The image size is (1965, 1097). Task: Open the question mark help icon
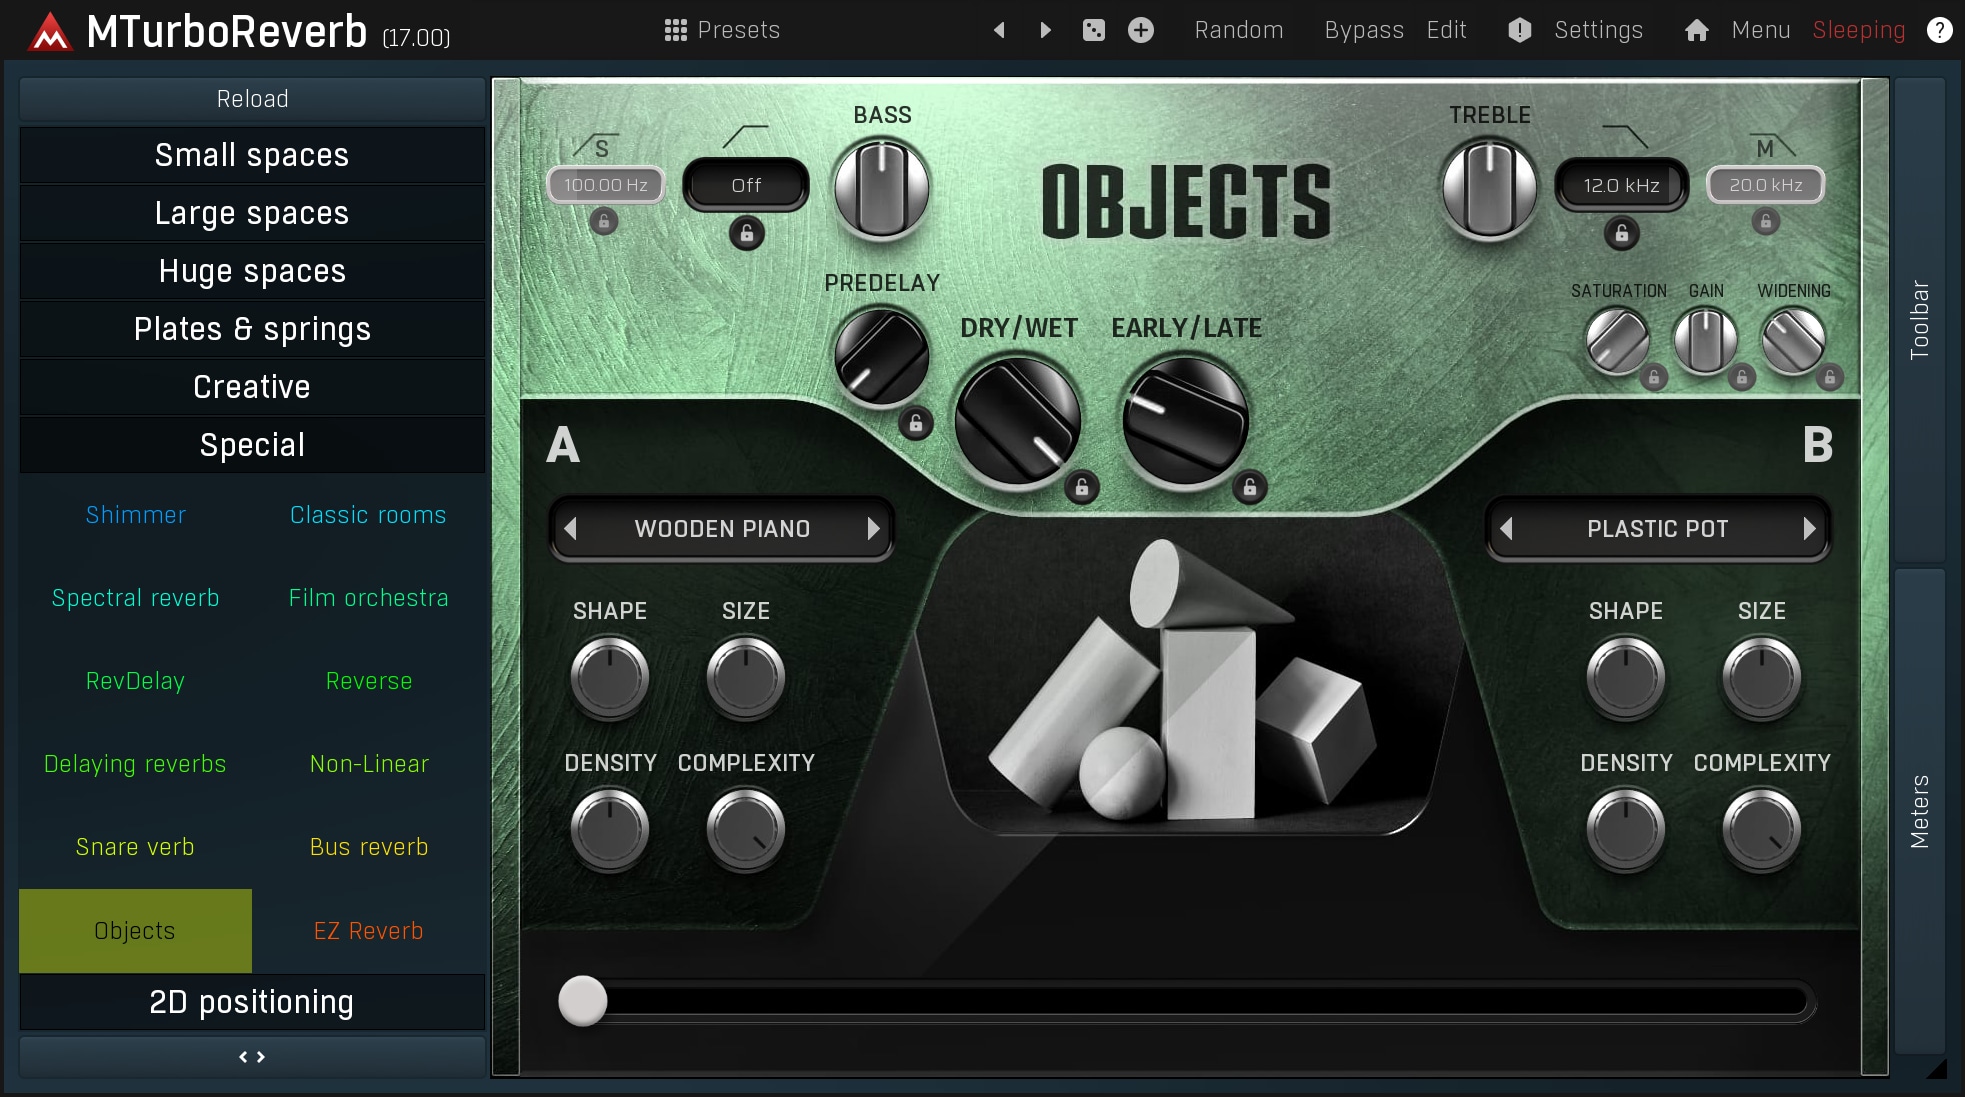(1939, 30)
